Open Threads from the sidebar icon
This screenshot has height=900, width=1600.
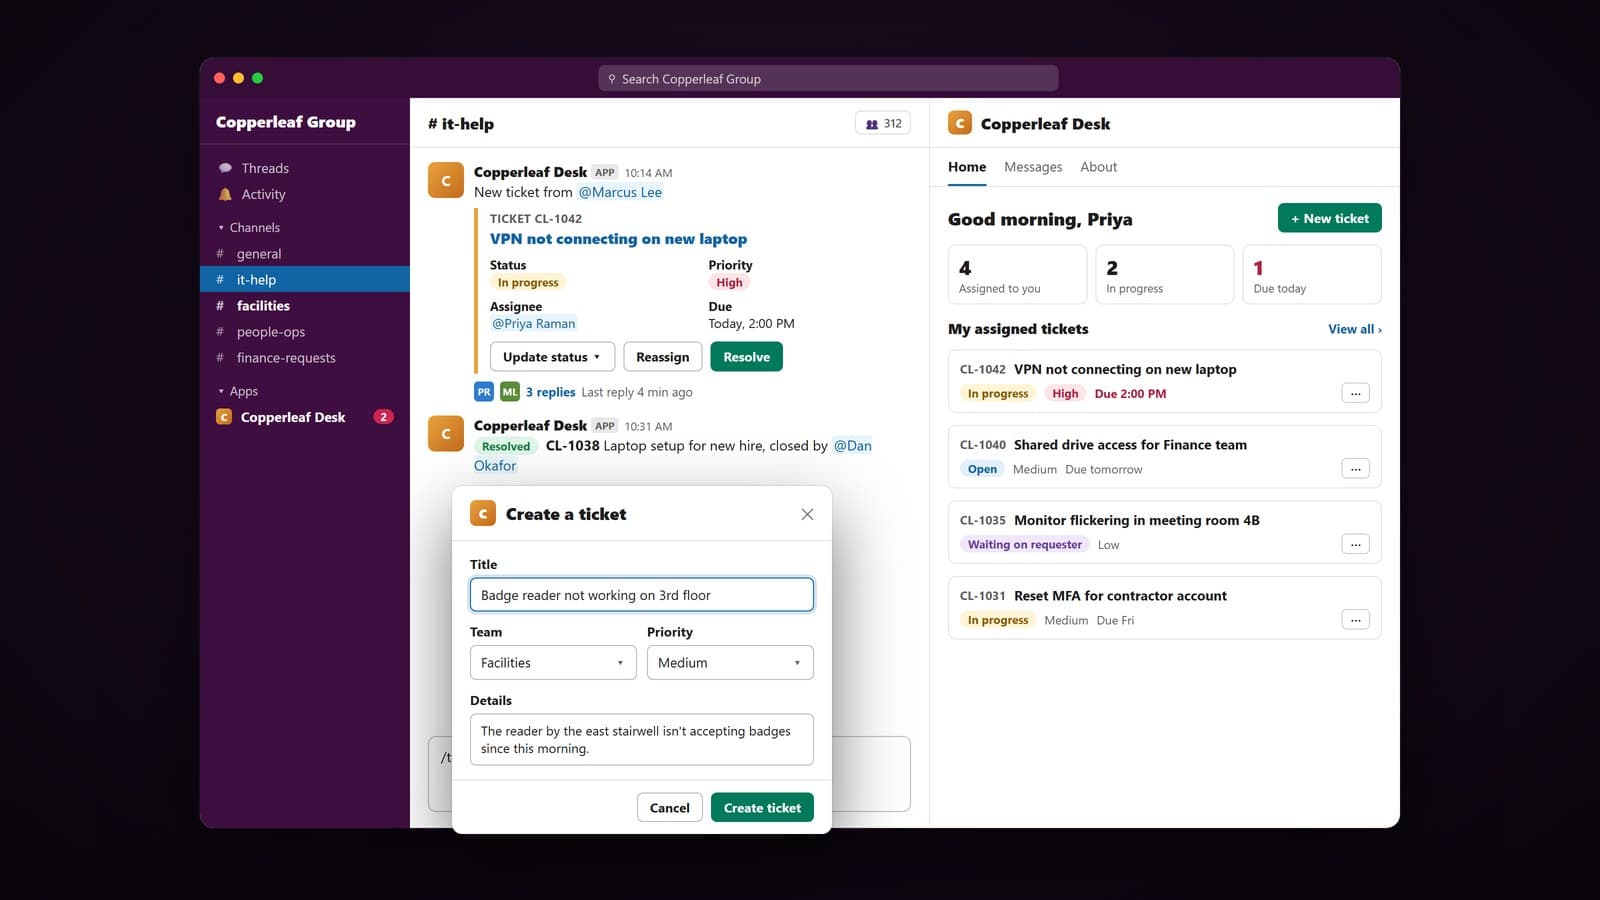click(x=225, y=168)
